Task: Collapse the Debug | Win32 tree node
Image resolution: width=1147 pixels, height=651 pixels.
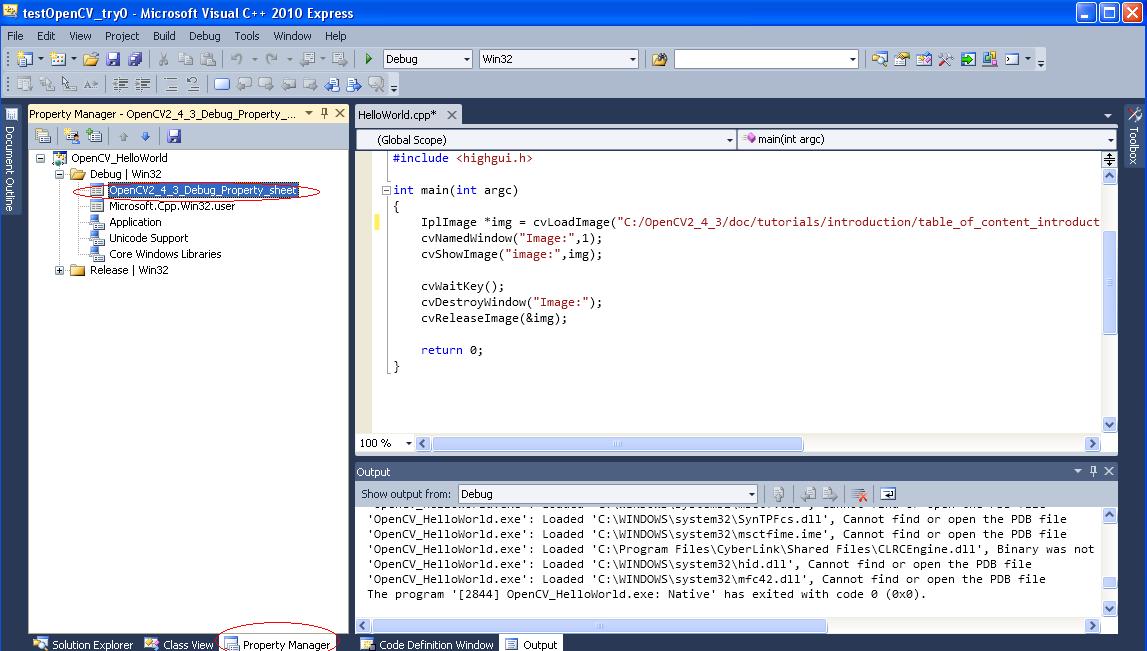Action: (x=59, y=174)
